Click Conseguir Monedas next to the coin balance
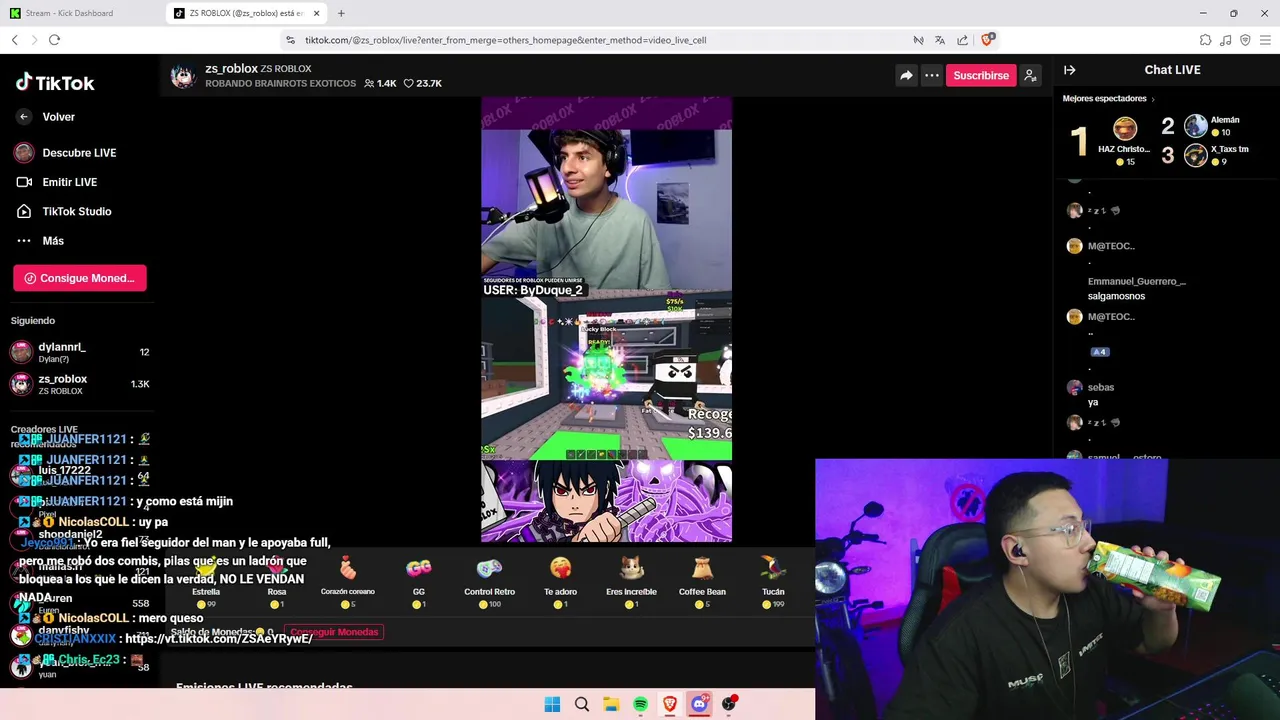Image resolution: width=1280 pixels, height=720 pixels. 334,632
